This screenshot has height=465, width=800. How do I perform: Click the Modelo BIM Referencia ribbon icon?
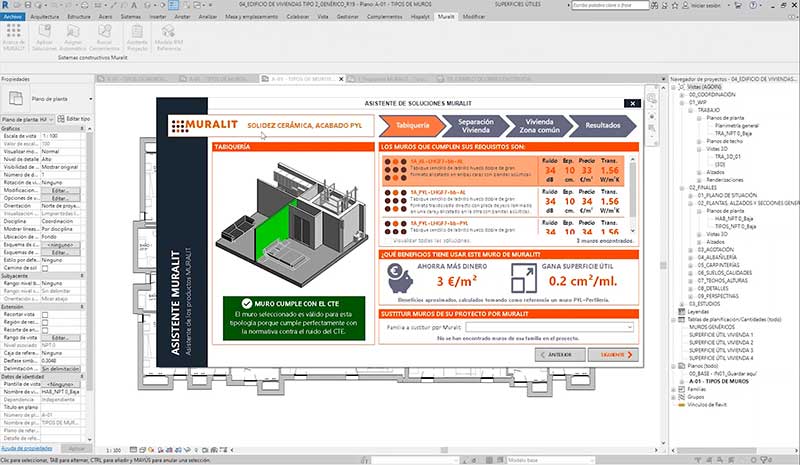point(168,32)
